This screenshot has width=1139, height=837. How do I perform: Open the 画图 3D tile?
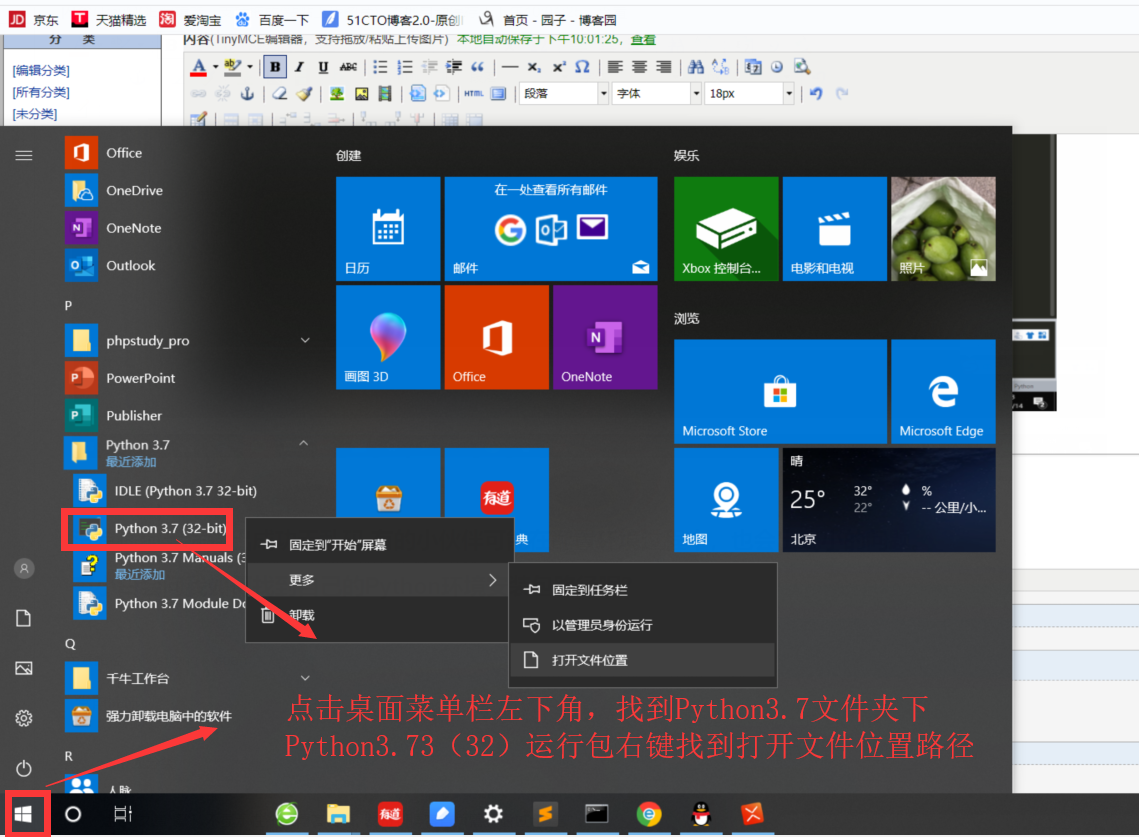click(388, 337)
